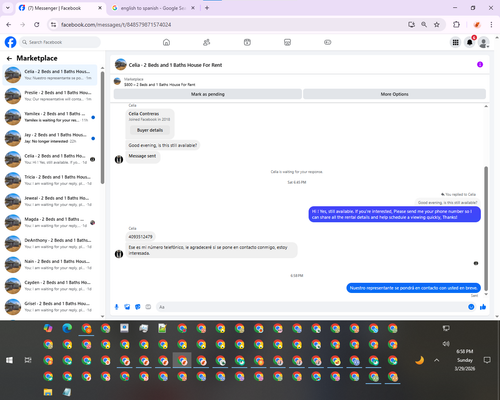Open Microsoft Edge from the taskbar
This screenshot has width=500, height=400.
pos(67,328)
